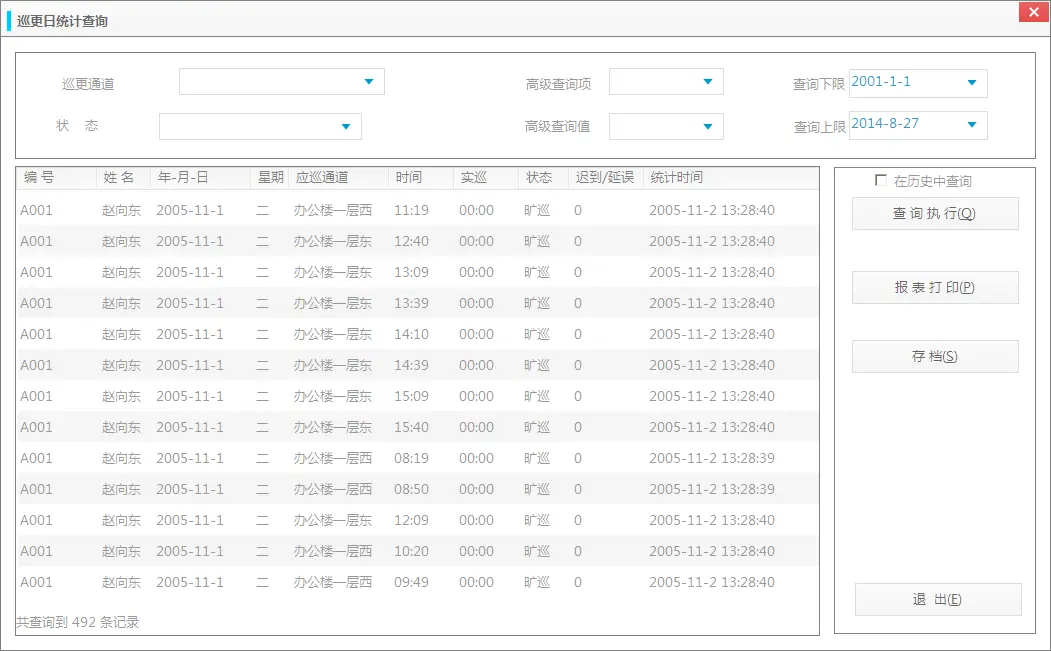Open the 查询上限 date picker arrow
Viewport: 1051px width, 651px height.
coord(970,125)
